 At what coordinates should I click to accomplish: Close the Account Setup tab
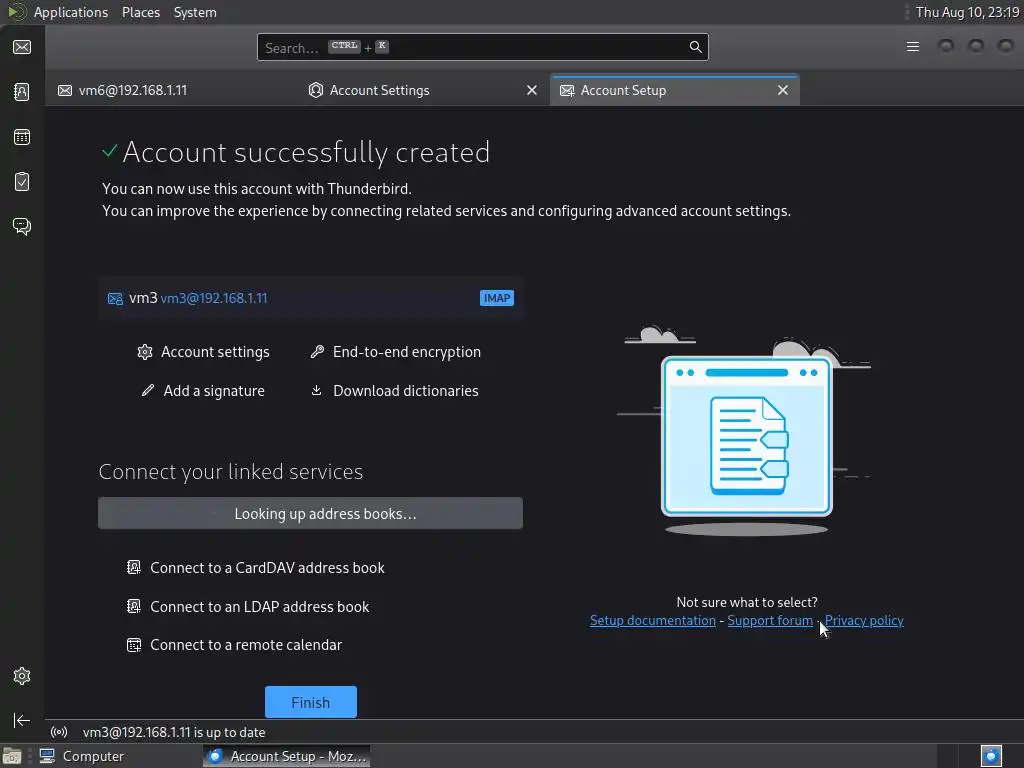(x=782, y=90)
